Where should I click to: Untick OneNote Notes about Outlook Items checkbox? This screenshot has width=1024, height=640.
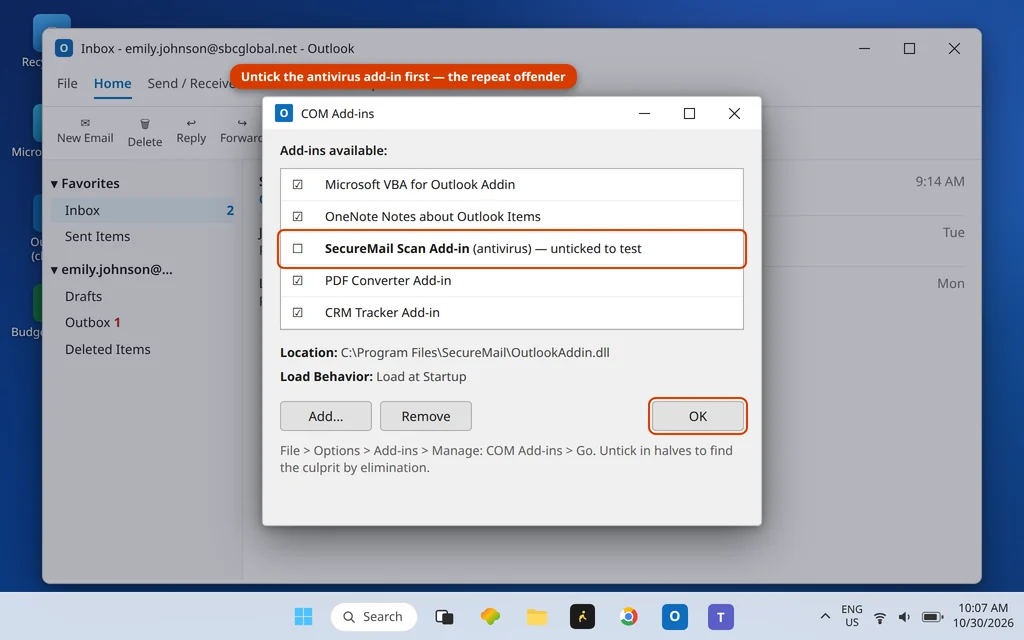pos(298,217)
